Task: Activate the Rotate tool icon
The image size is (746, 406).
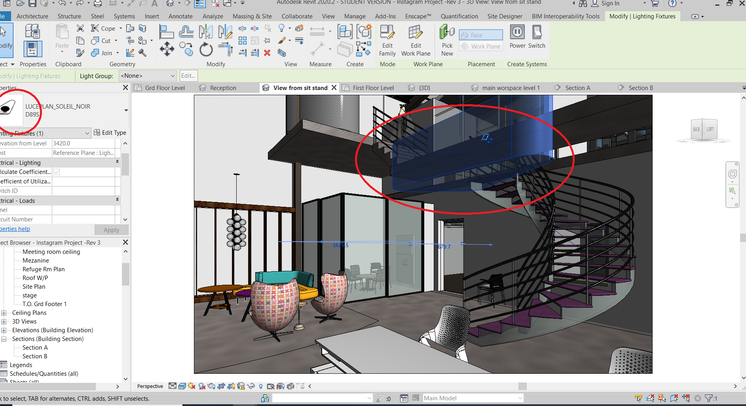Action: 206,49
